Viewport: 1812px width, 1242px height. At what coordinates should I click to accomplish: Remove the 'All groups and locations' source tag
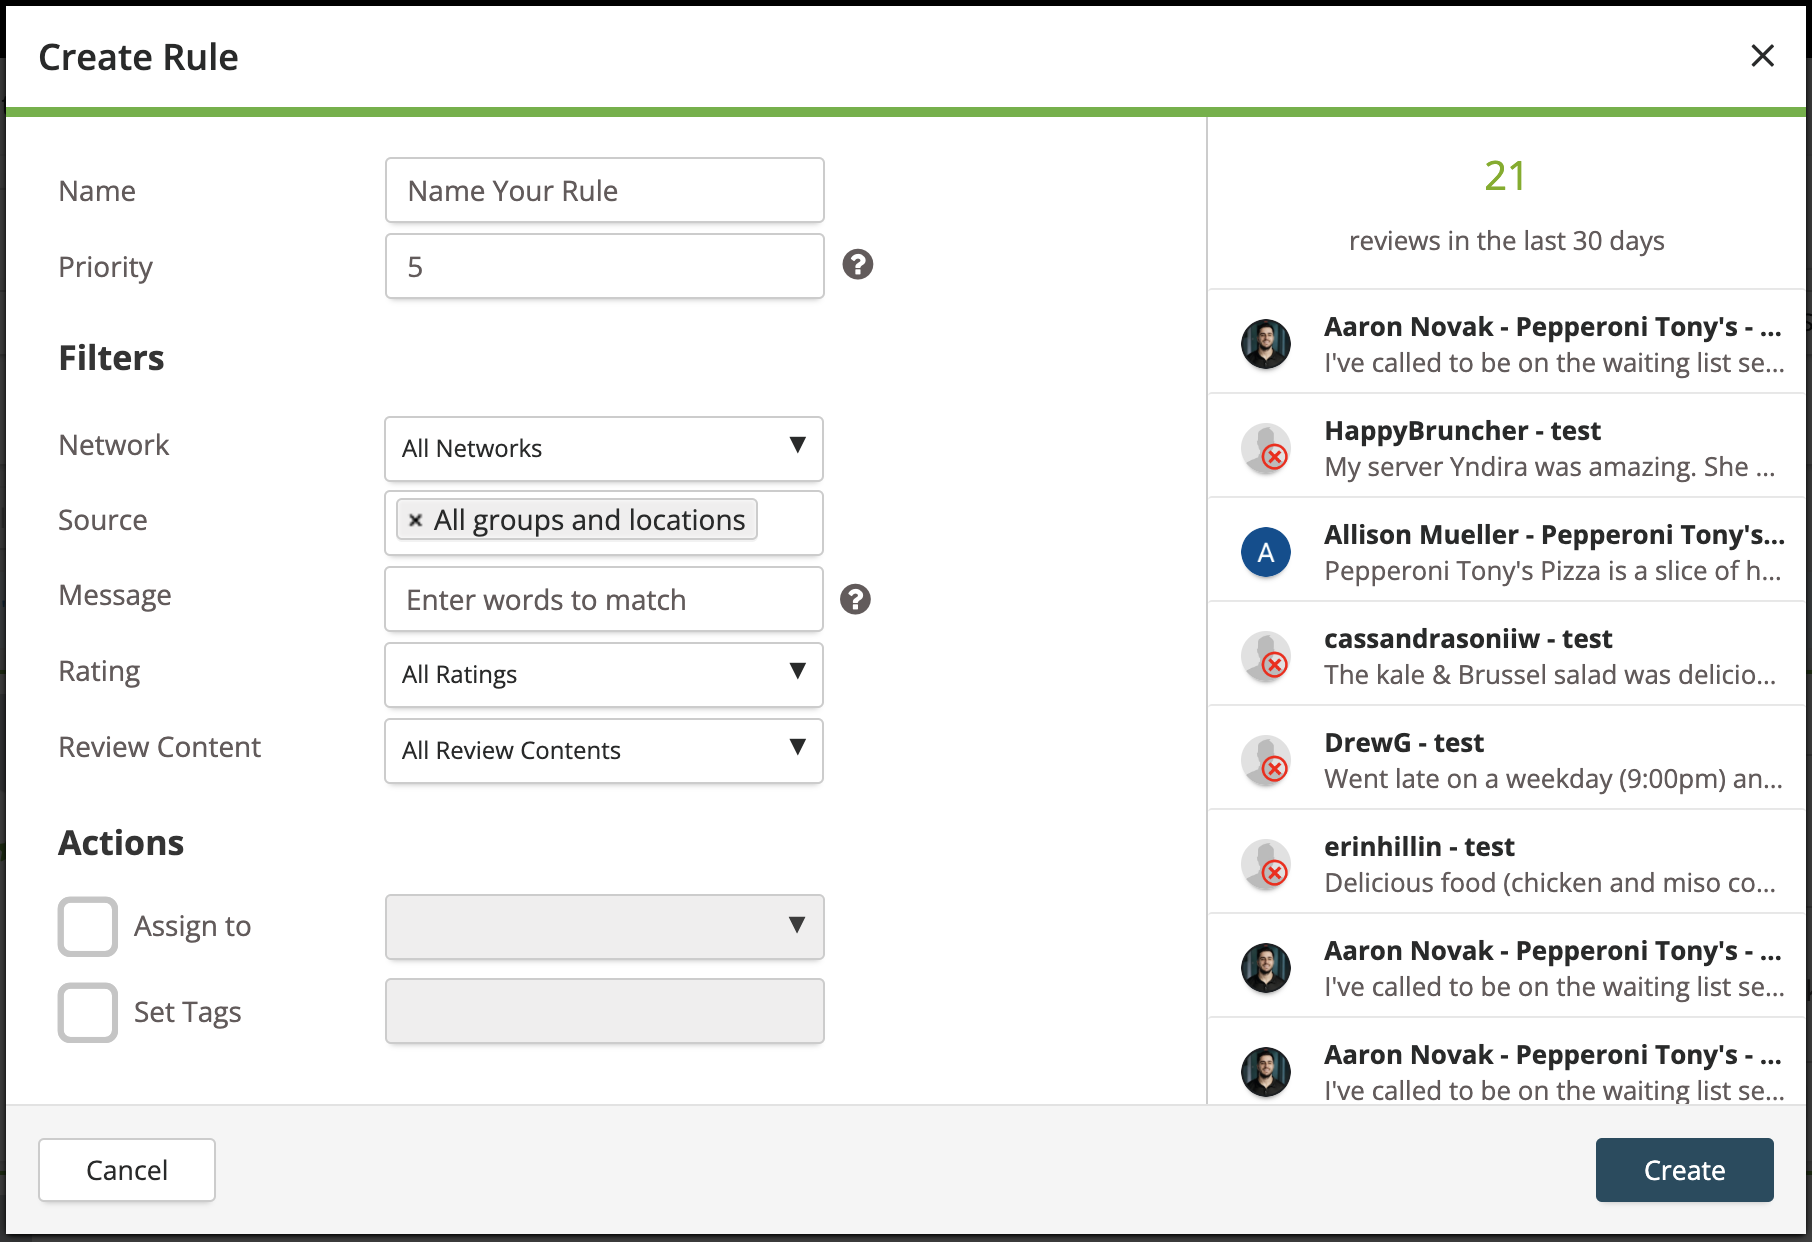tap(416, 520)
